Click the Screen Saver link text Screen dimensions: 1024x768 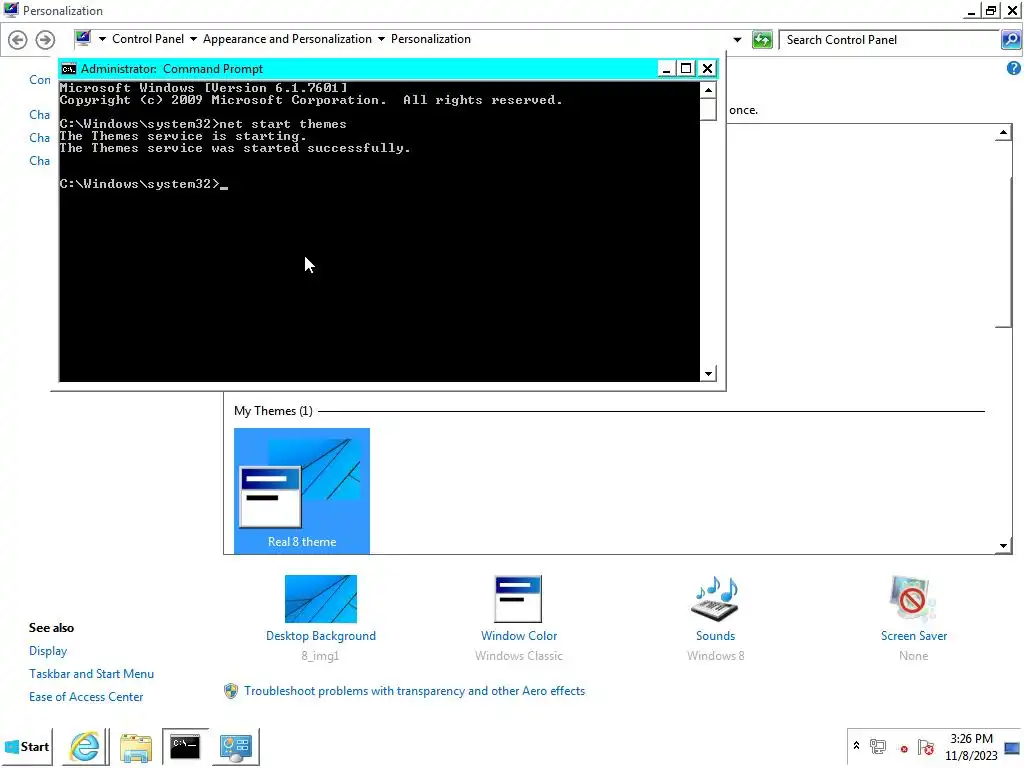[x=914, y=636]
